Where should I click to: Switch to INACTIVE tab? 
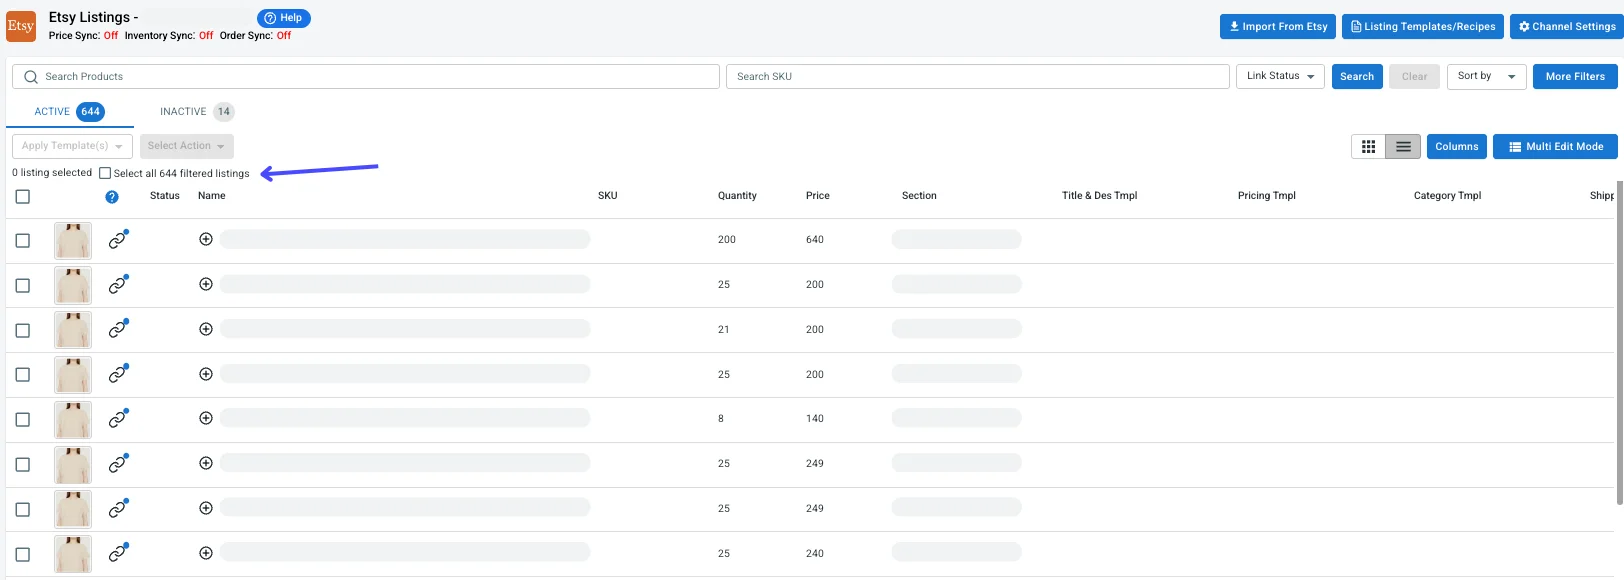coord(196,112)
